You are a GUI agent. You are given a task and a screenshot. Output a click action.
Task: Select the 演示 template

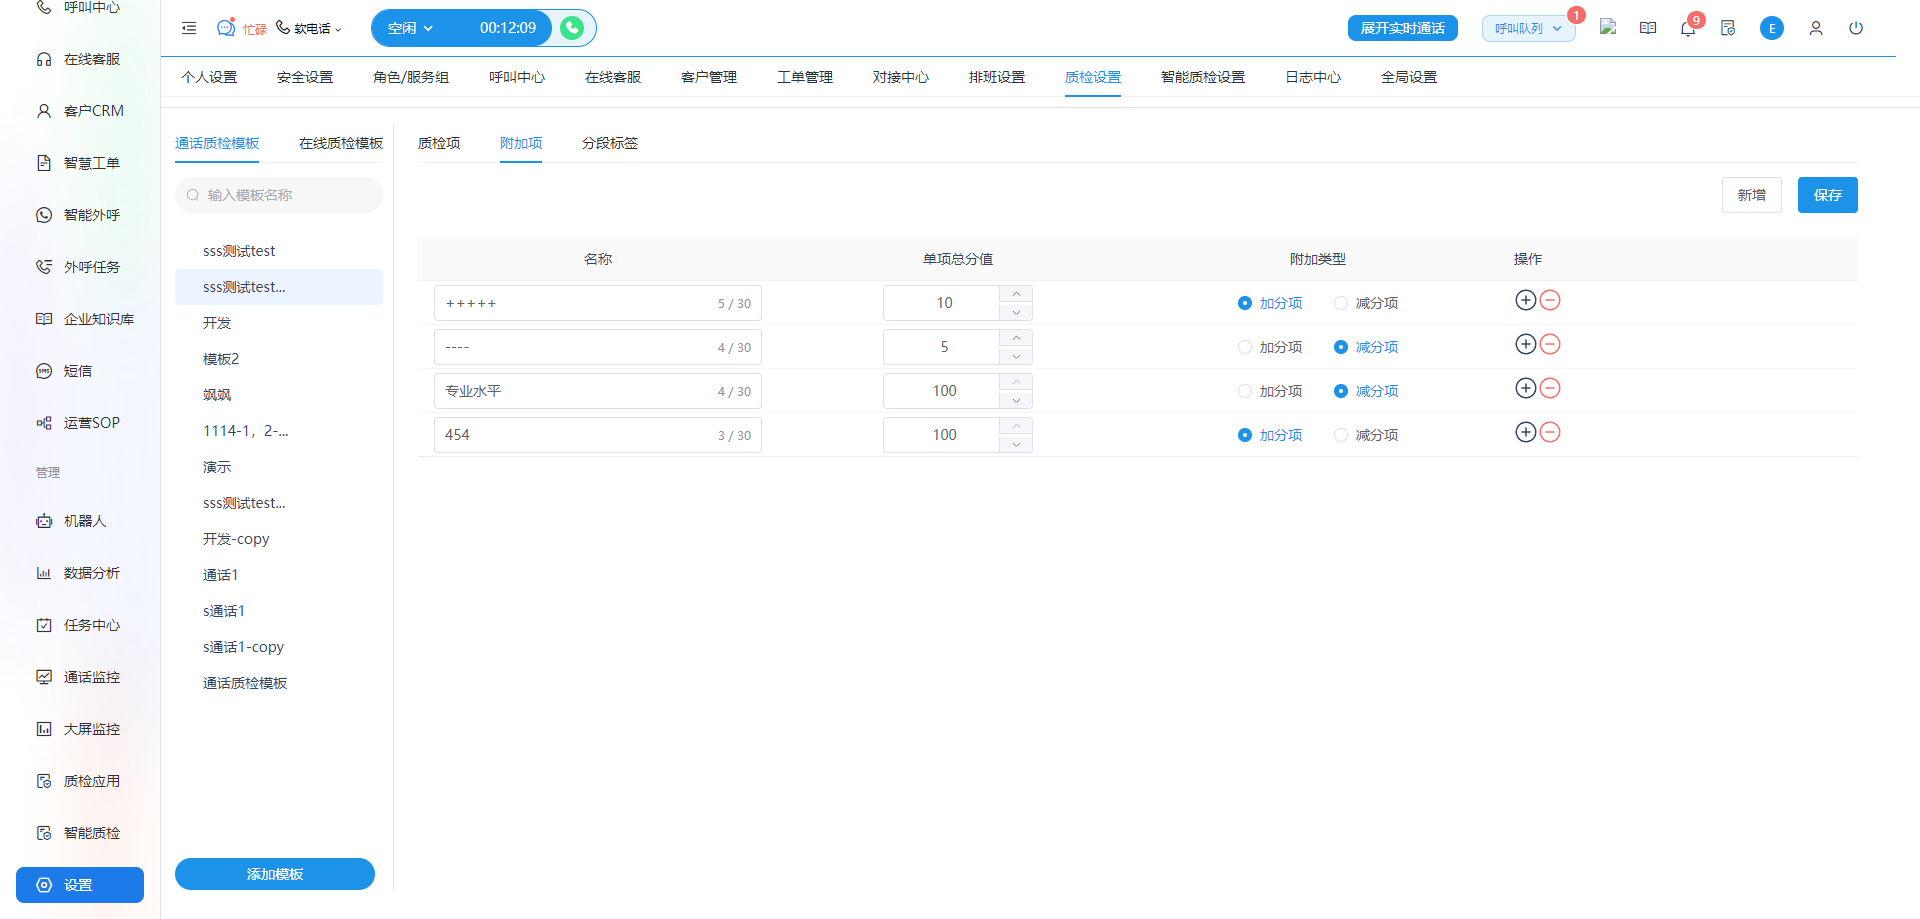click(279, 467)
